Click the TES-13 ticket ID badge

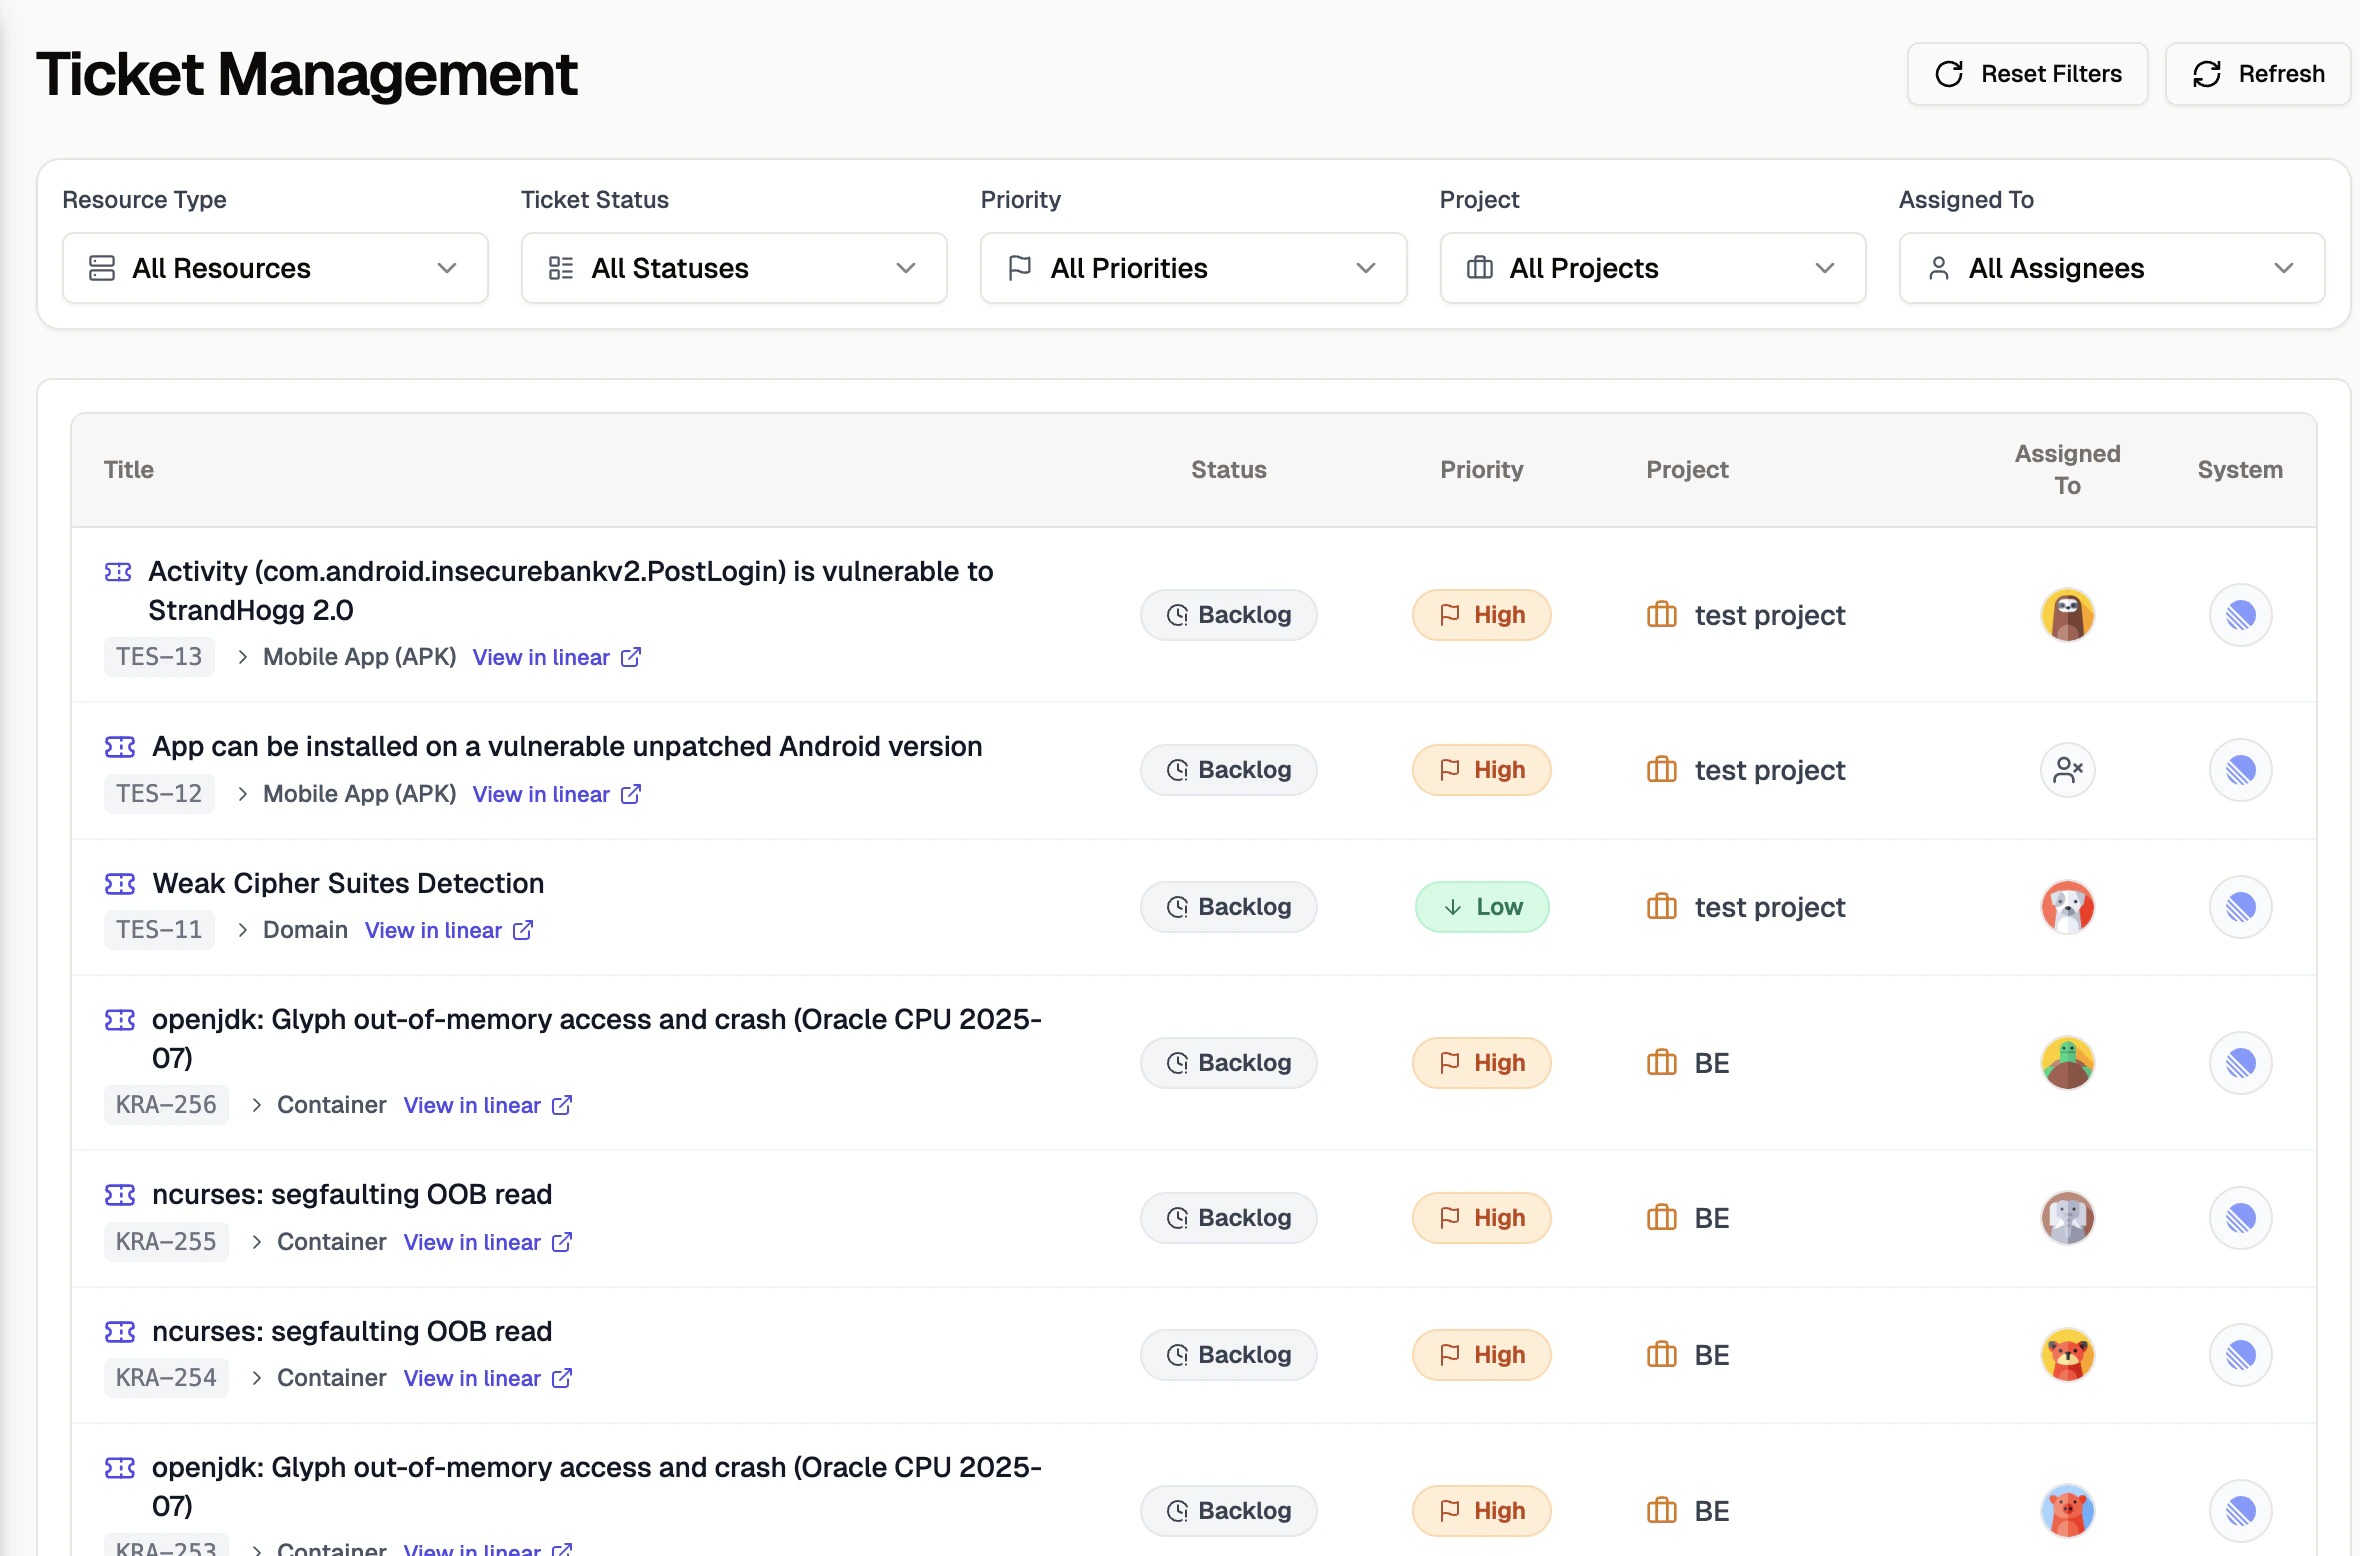point(159,657)
